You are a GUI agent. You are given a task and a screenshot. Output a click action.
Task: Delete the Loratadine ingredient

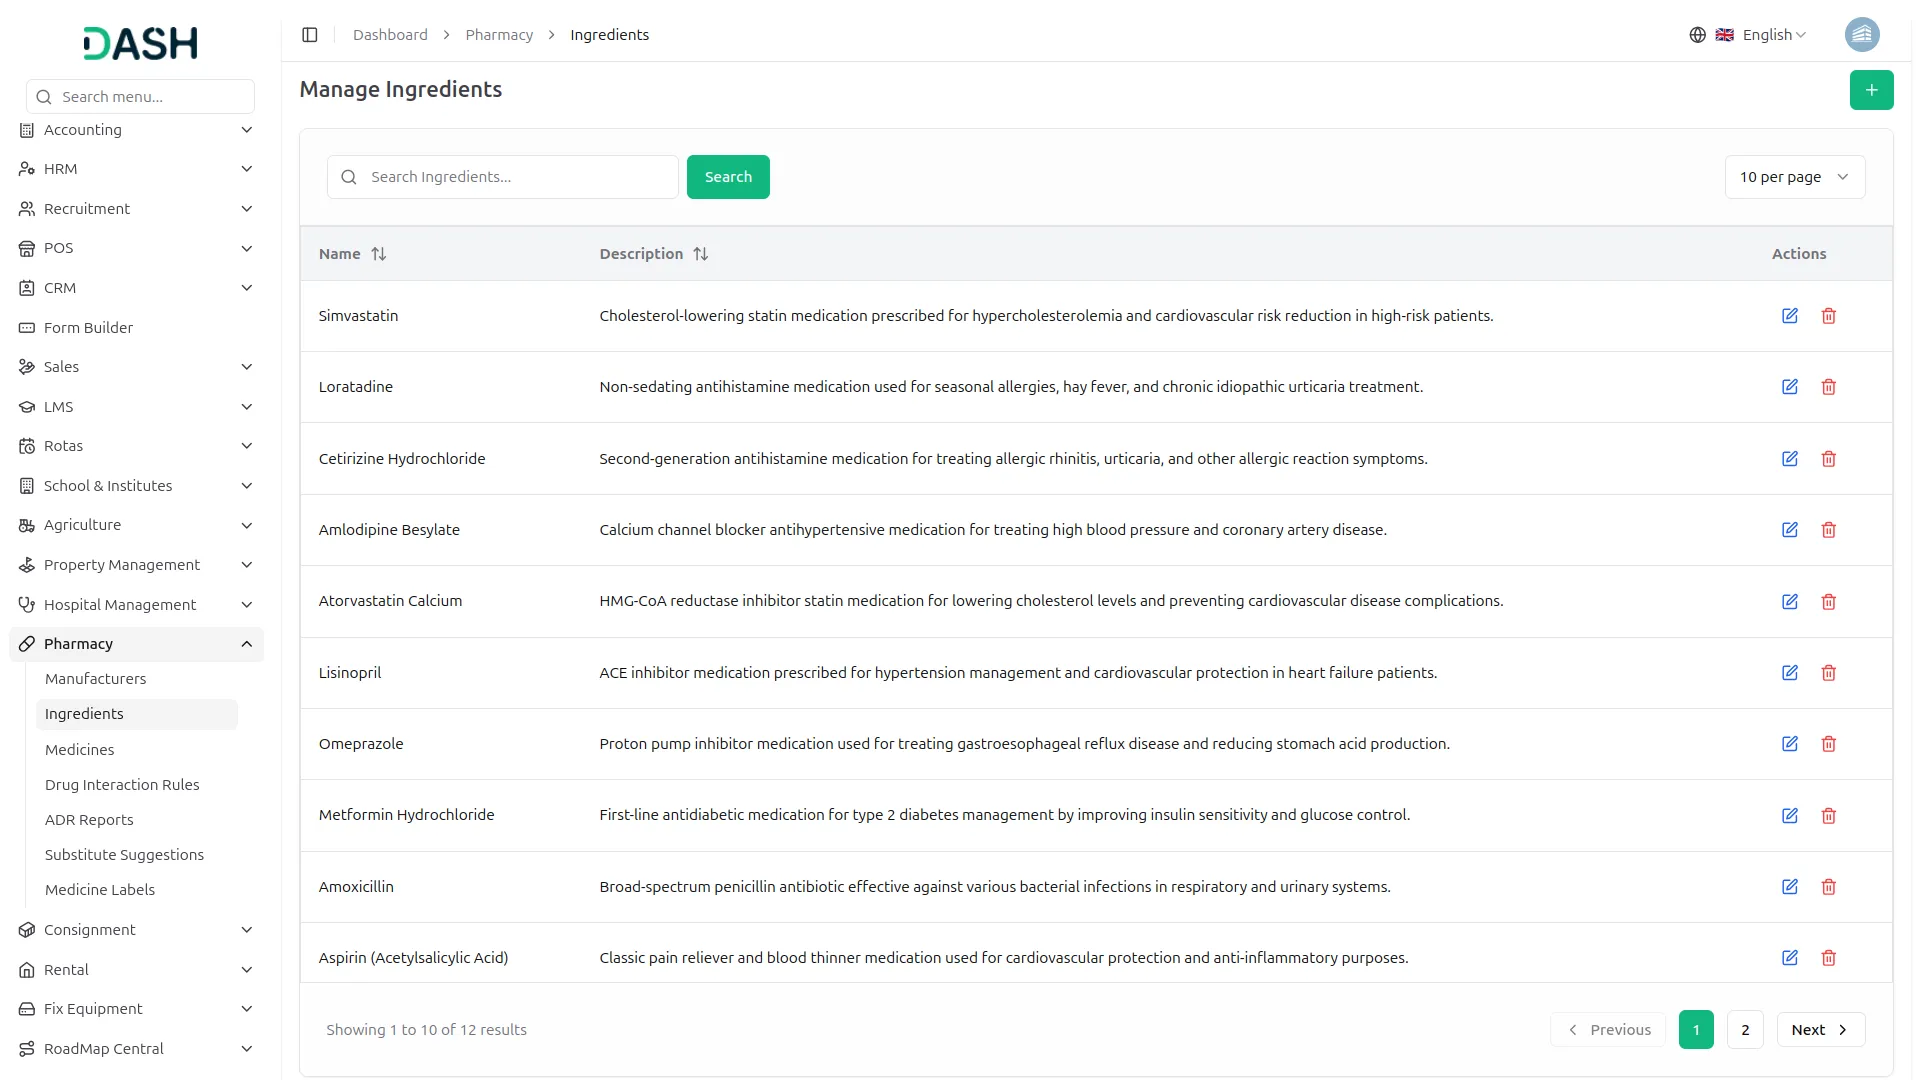pyautogui.click(x=1828, y=387)
